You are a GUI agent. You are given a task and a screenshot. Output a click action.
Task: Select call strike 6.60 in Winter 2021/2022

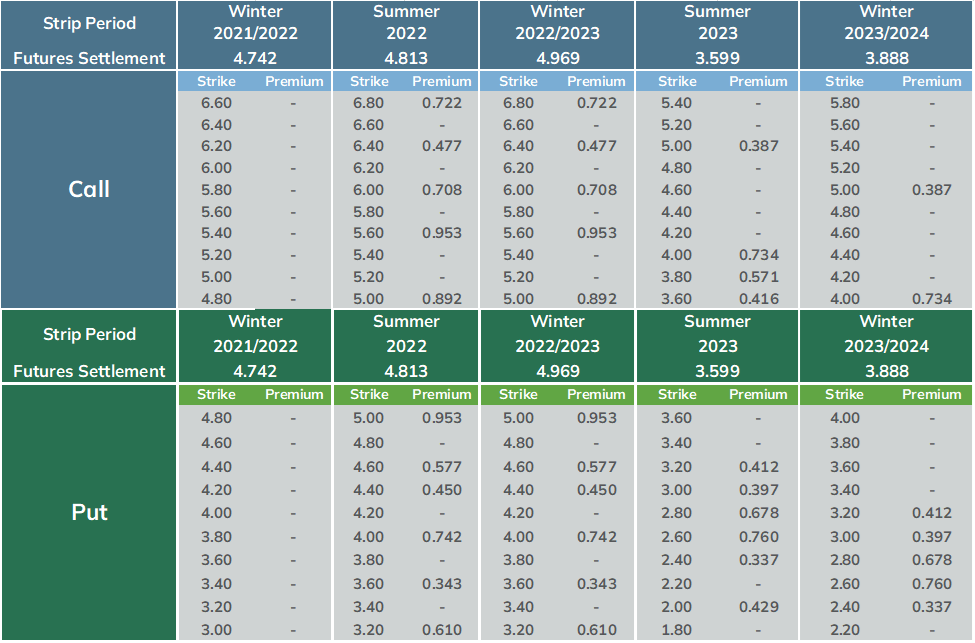click(216, 103)
